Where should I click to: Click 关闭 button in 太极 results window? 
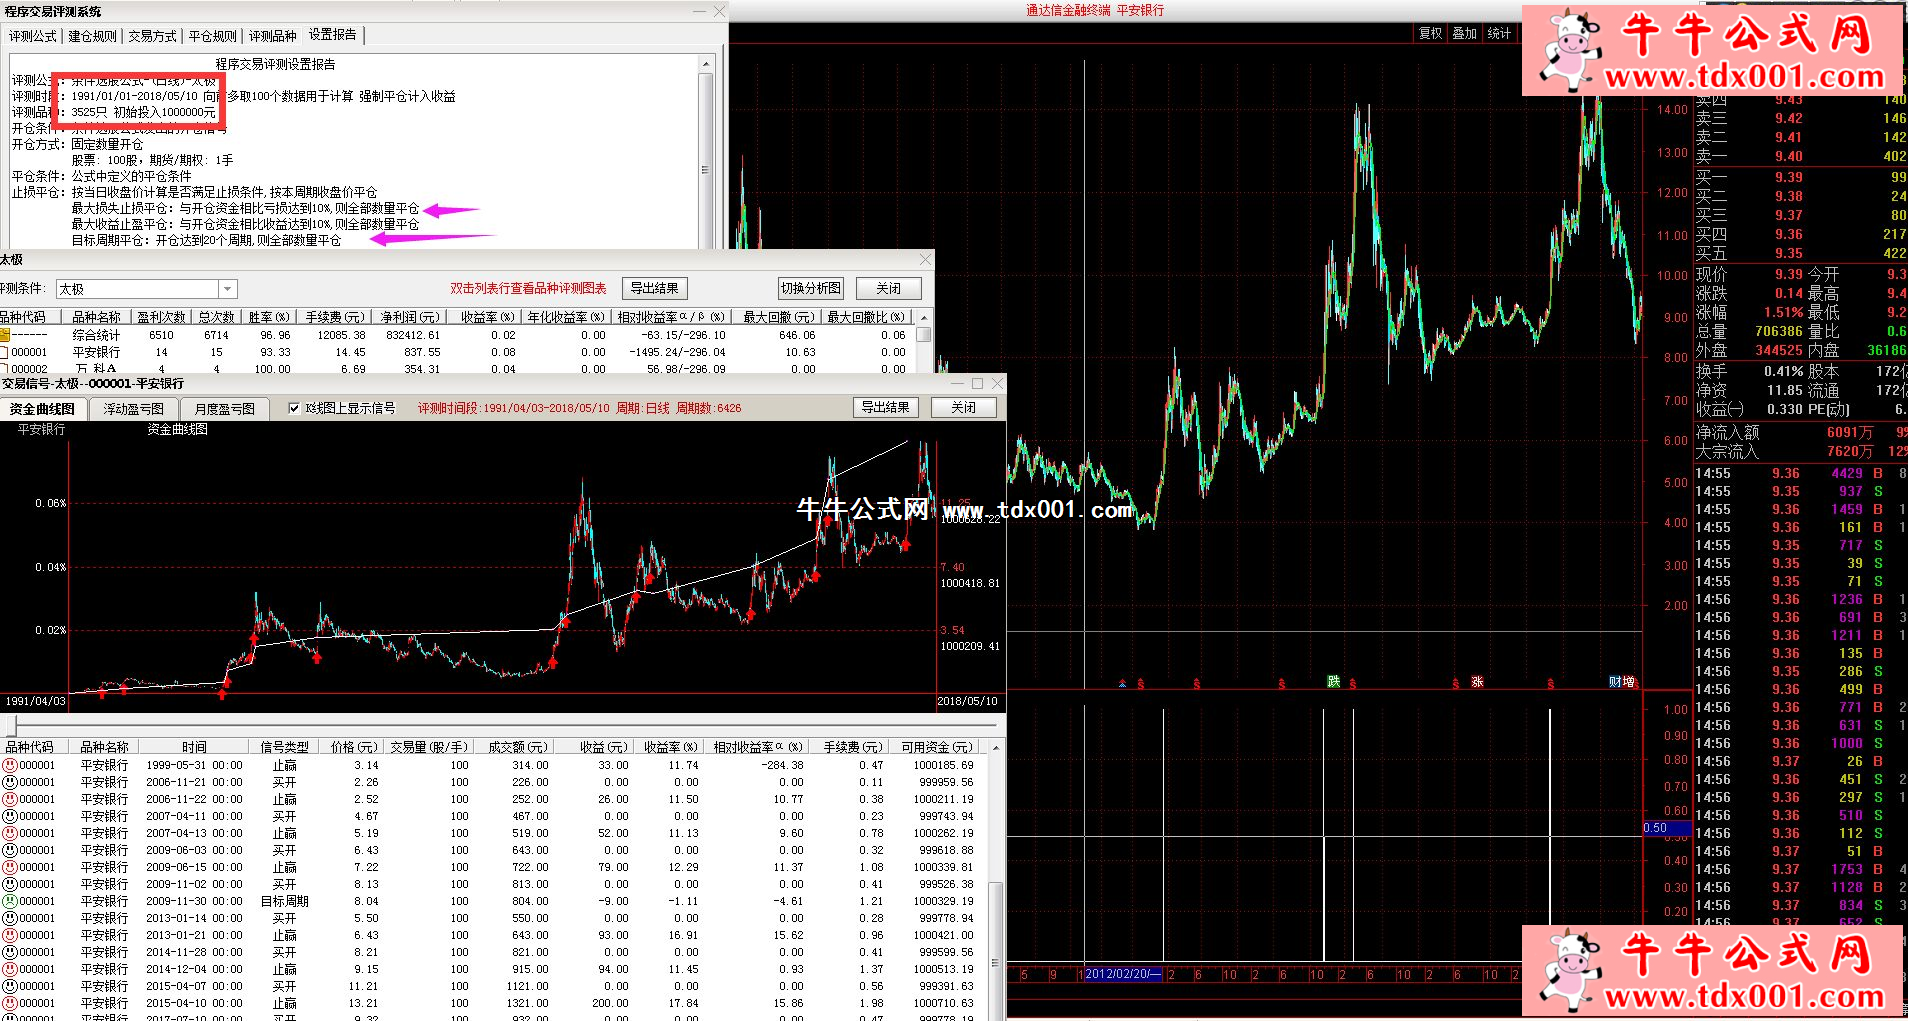pos(888,288)
